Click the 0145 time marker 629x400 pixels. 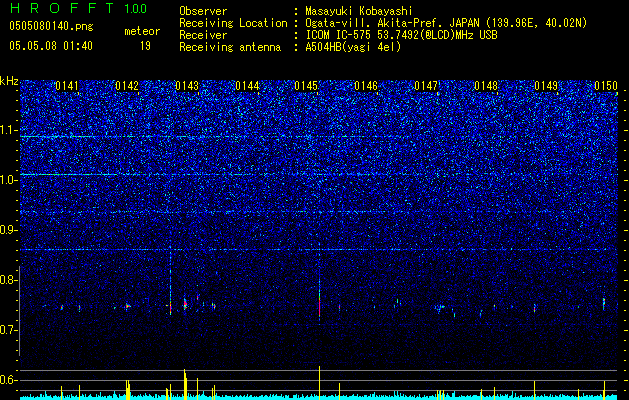coord(306,86)
